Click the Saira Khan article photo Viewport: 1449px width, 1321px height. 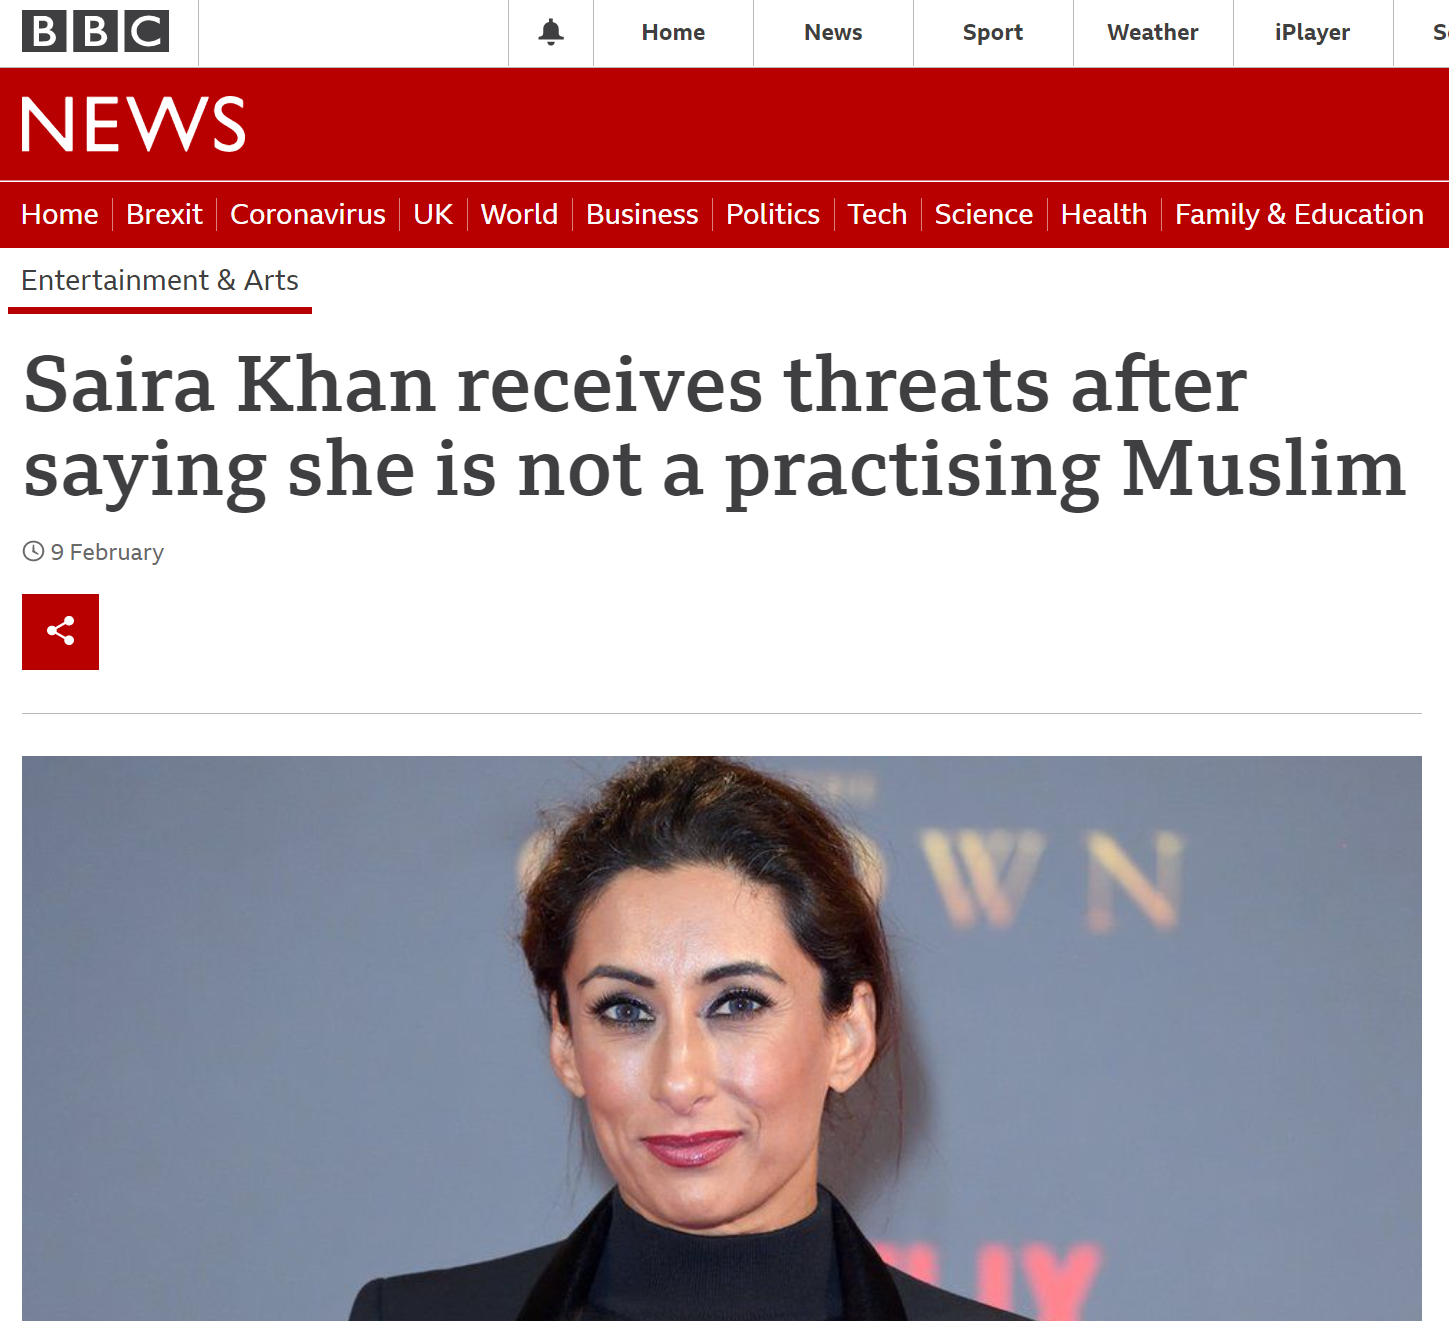[722, 1038]
